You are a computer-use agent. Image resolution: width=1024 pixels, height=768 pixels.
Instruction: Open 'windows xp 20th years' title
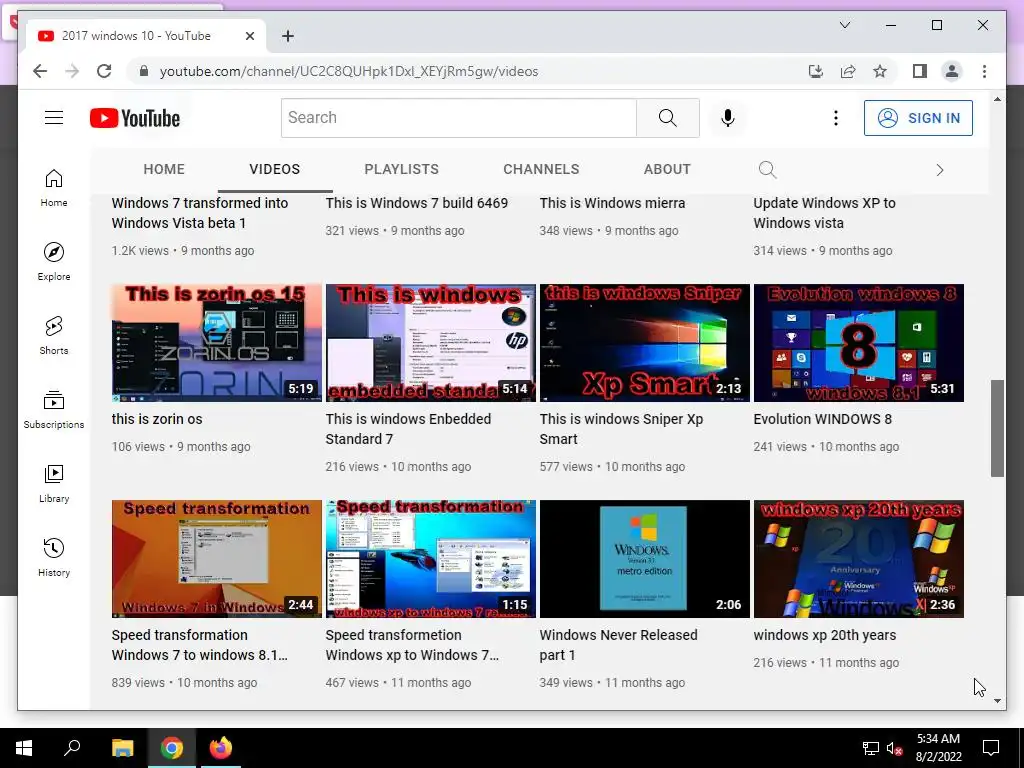[824, 635]
